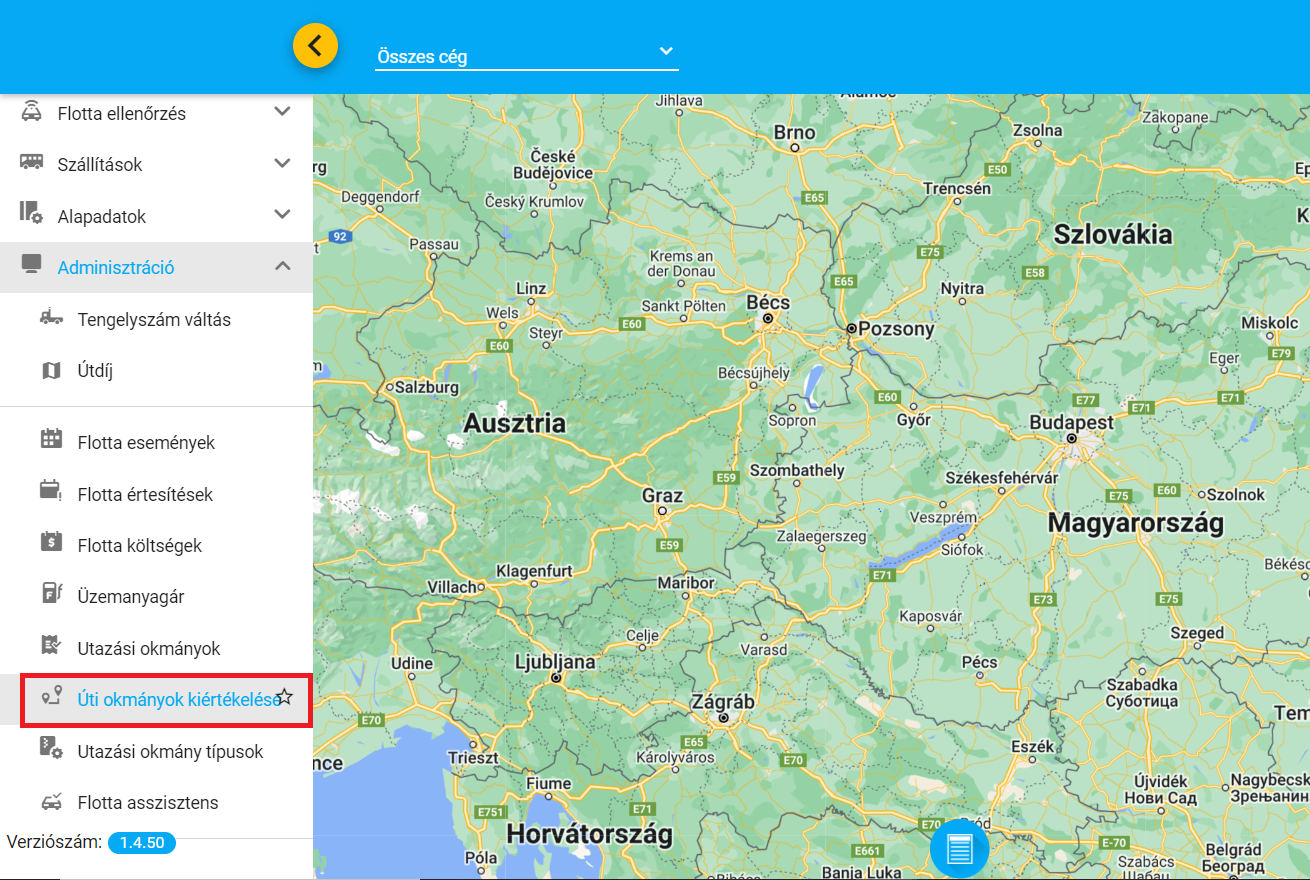Screen dimensions: 1310x880
Task: Open the Összes cég company dropdown
Action: [x=526, y=56]
